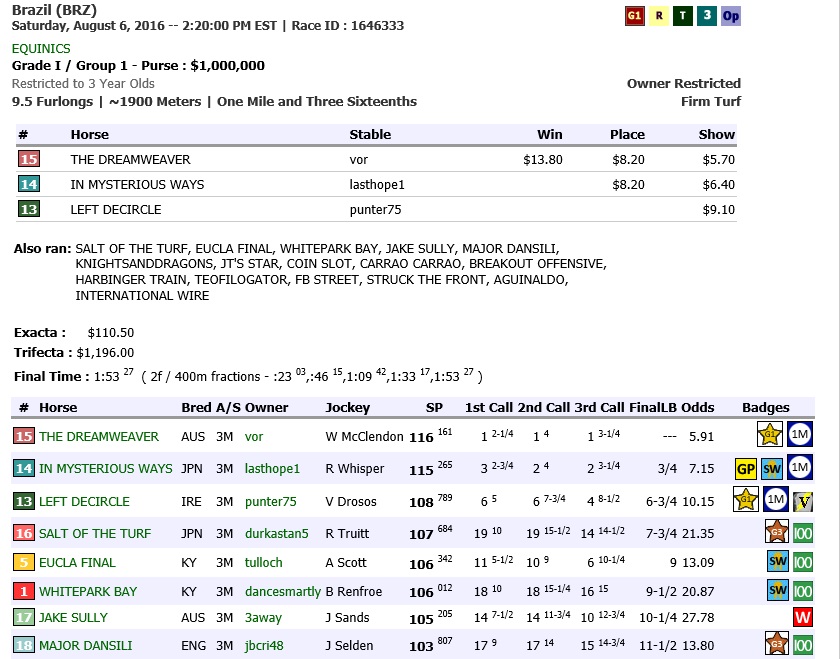
Task: Open THE DREAMWEAVER horse page in results table
Action: (99, 437)
